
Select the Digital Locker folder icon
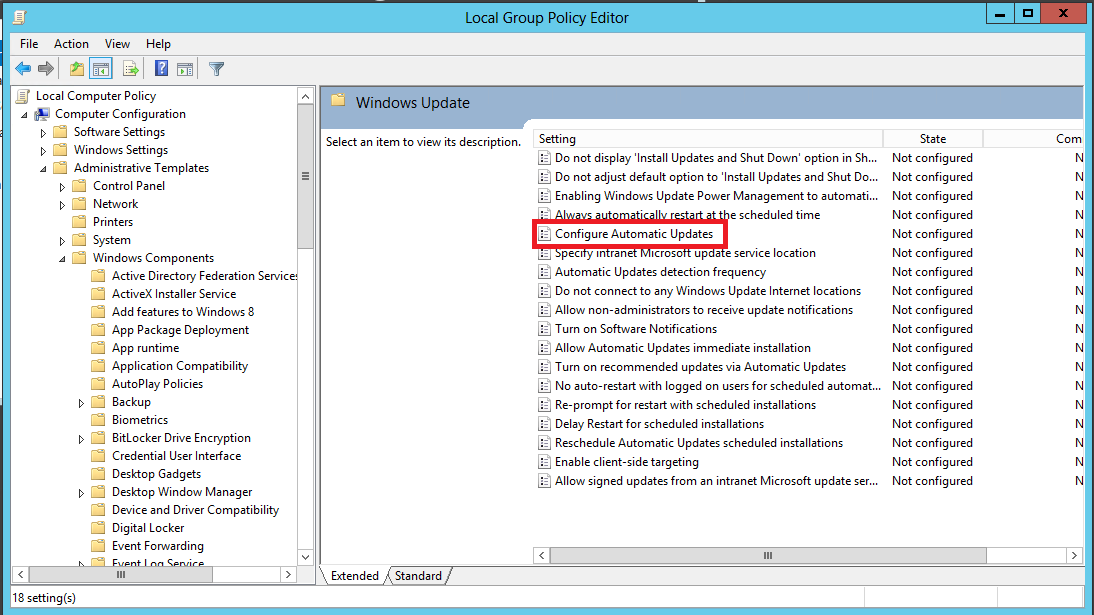[98, 528]
